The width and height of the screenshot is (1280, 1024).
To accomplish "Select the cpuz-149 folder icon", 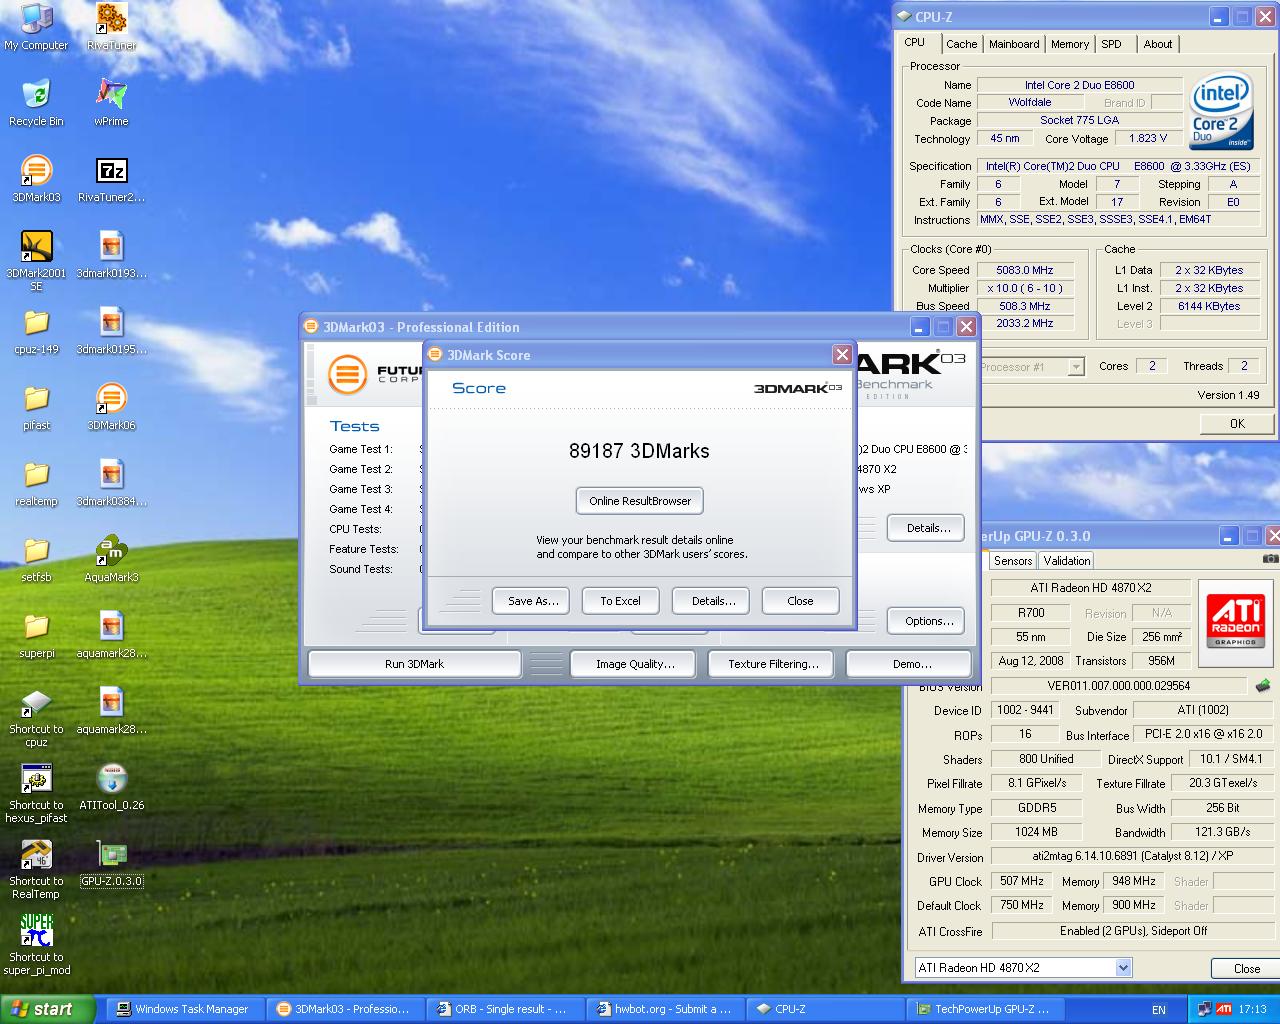I will 36,331.
